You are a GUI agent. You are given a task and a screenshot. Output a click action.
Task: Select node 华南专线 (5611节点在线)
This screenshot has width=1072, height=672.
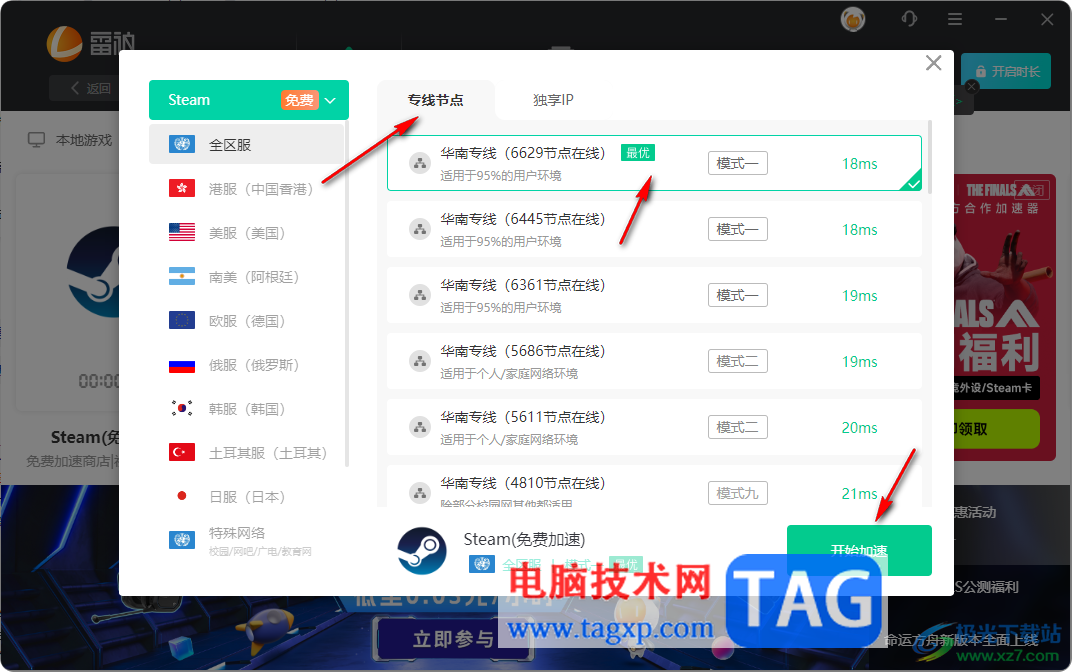click(x=654, y=427)
